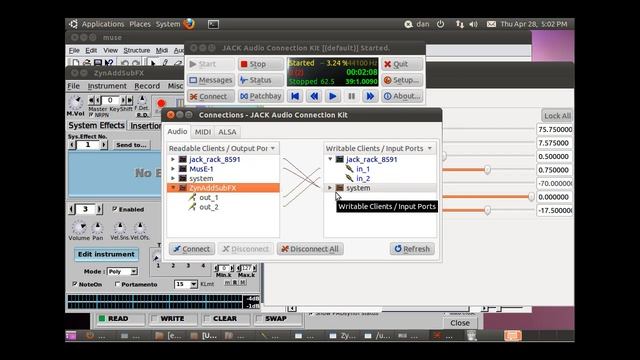The image size is (640, 360).
Task: Click the network icon in top panel
Action: [x=460, y=24]
